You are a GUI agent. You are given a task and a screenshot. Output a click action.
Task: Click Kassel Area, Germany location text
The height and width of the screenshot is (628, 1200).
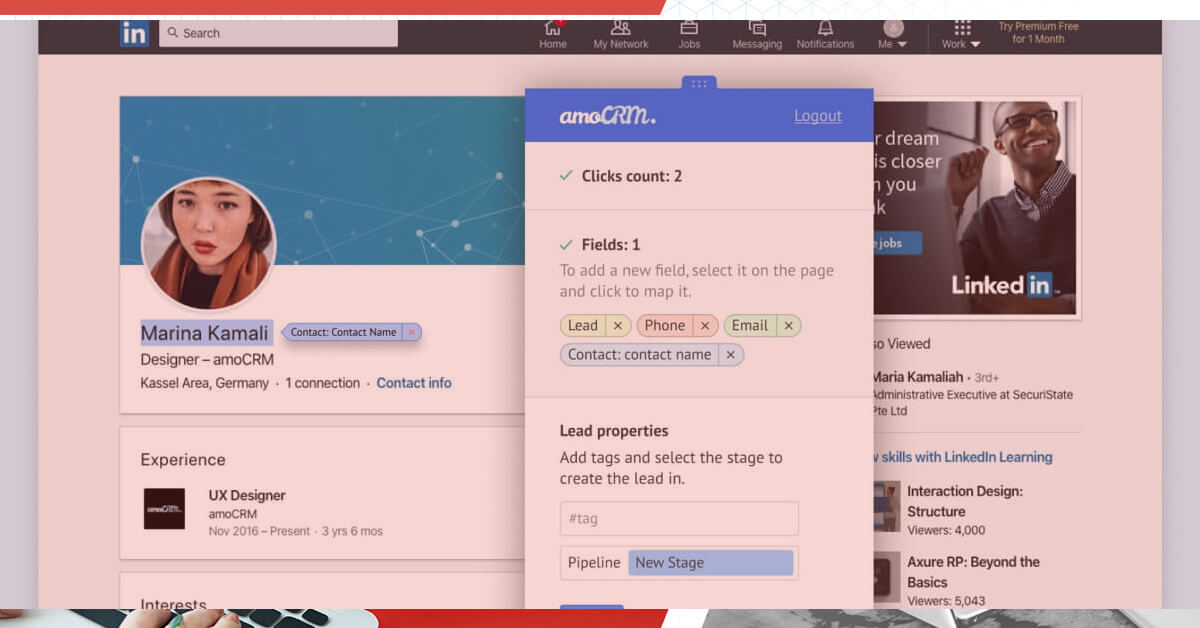pyautogui.click(x=204, y=383)
